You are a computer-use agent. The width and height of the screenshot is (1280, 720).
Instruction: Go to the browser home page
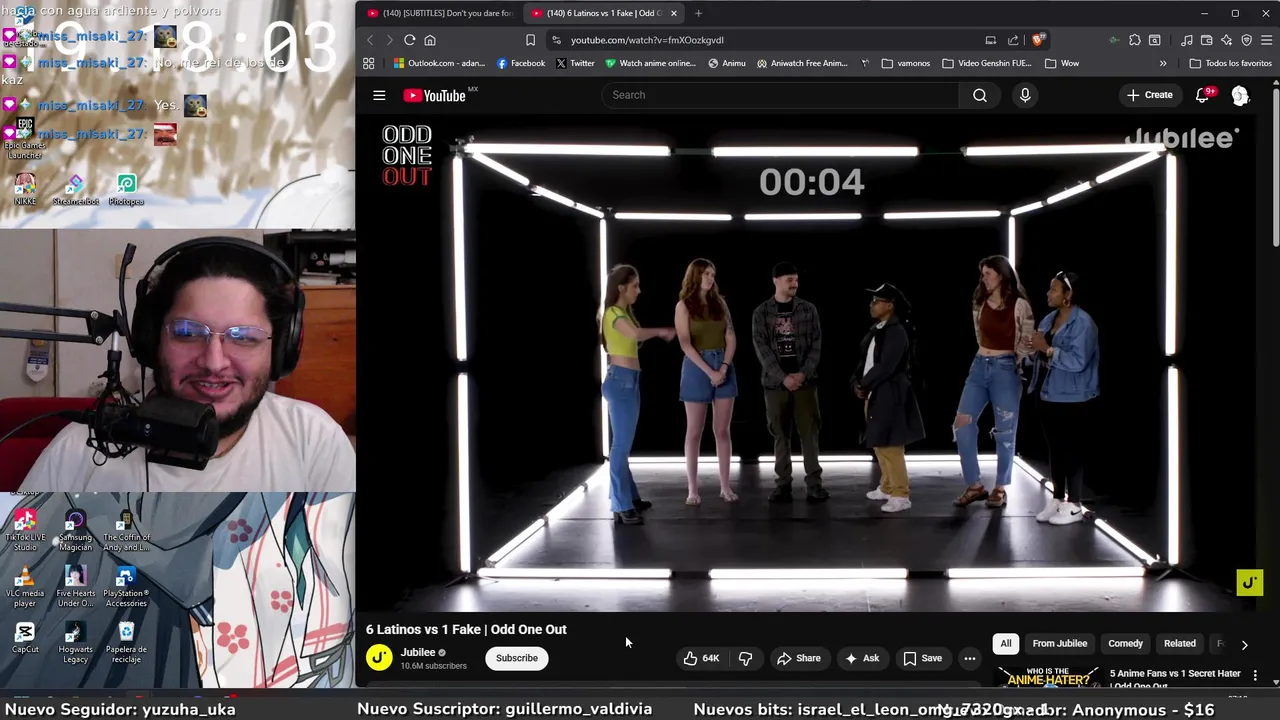(430, 40)
